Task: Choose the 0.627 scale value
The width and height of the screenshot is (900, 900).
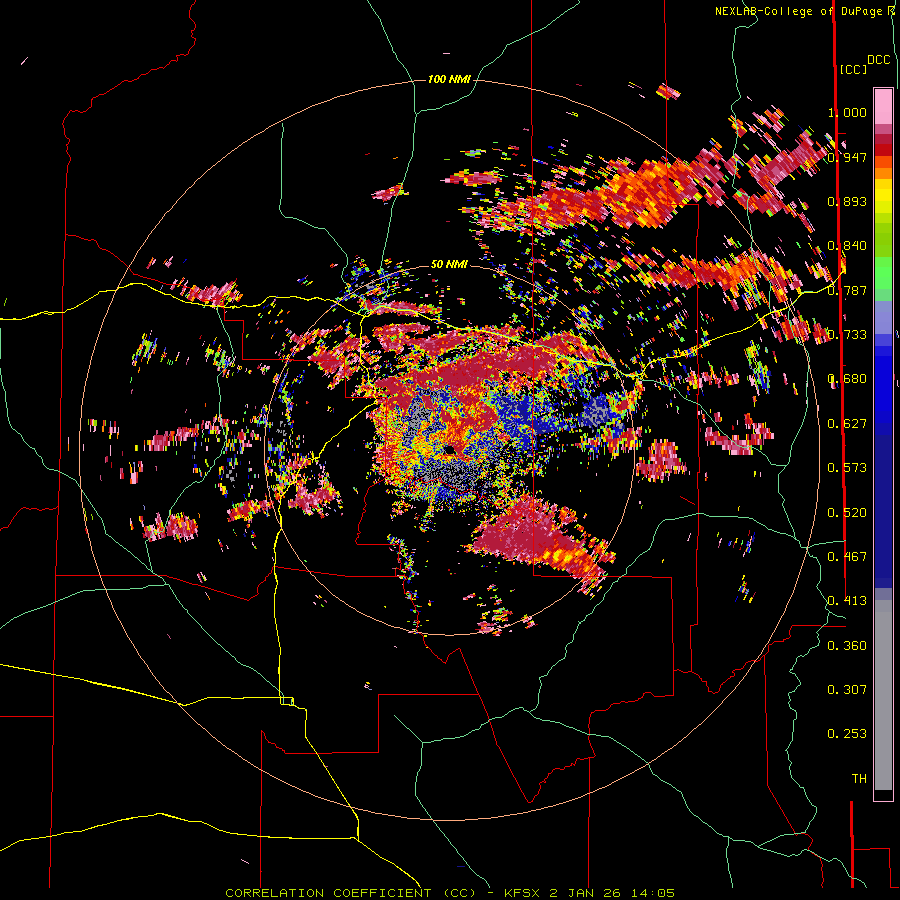Action: (x=847, y=423)
